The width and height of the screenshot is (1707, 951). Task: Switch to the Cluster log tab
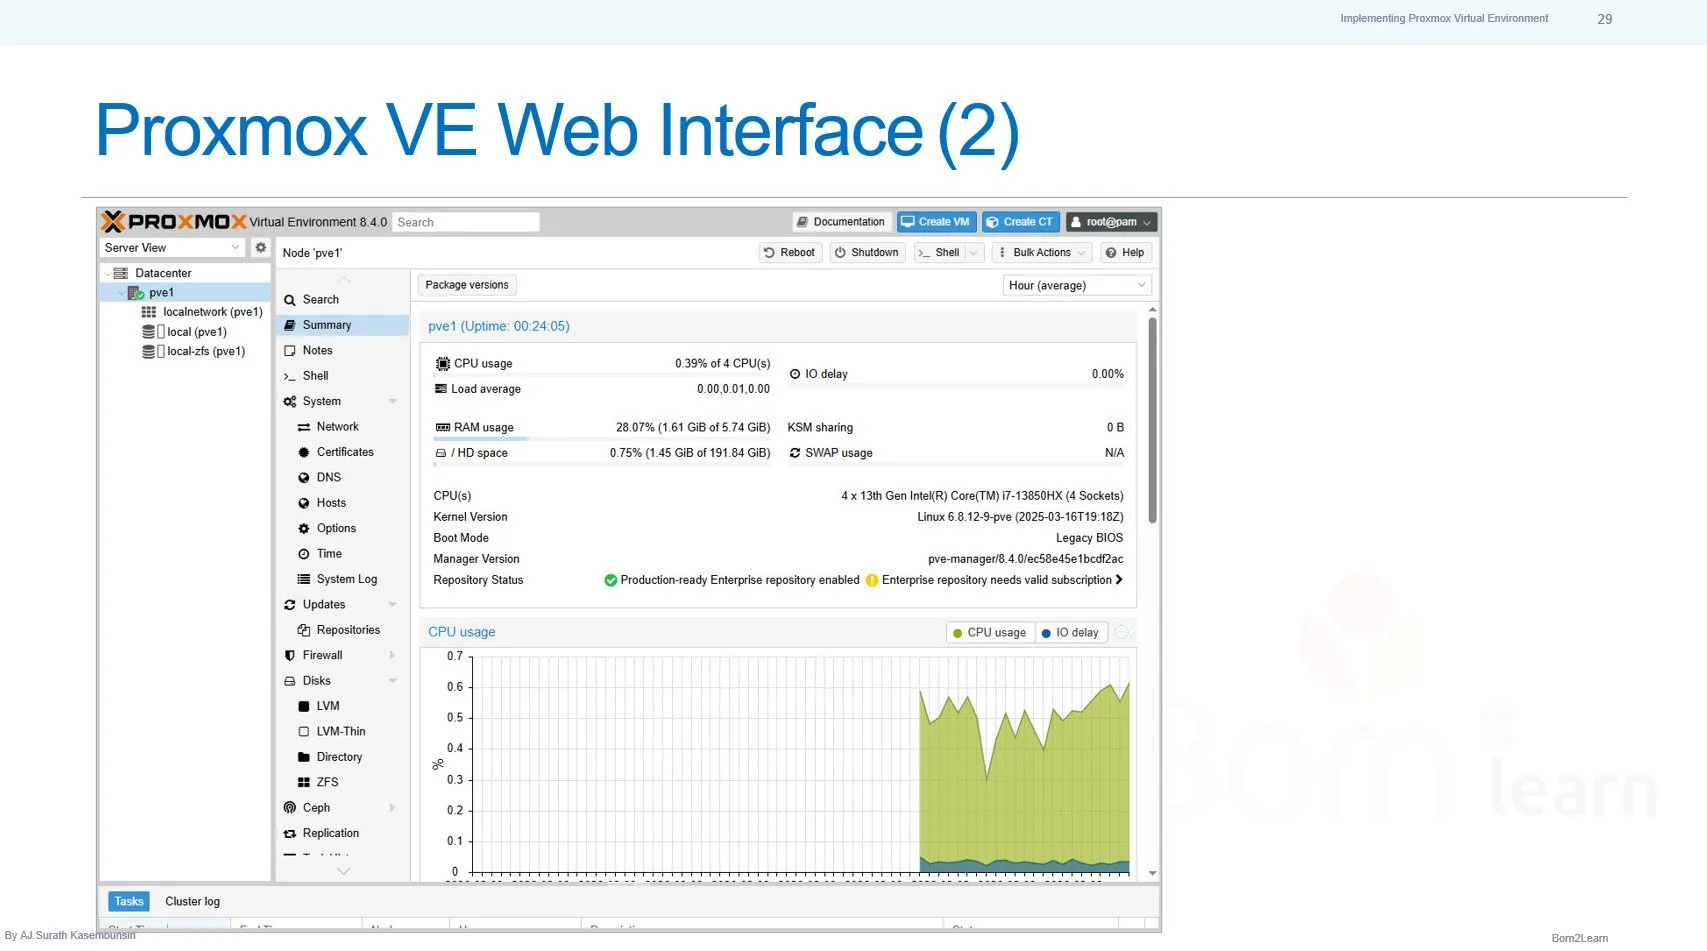[192, 901]
